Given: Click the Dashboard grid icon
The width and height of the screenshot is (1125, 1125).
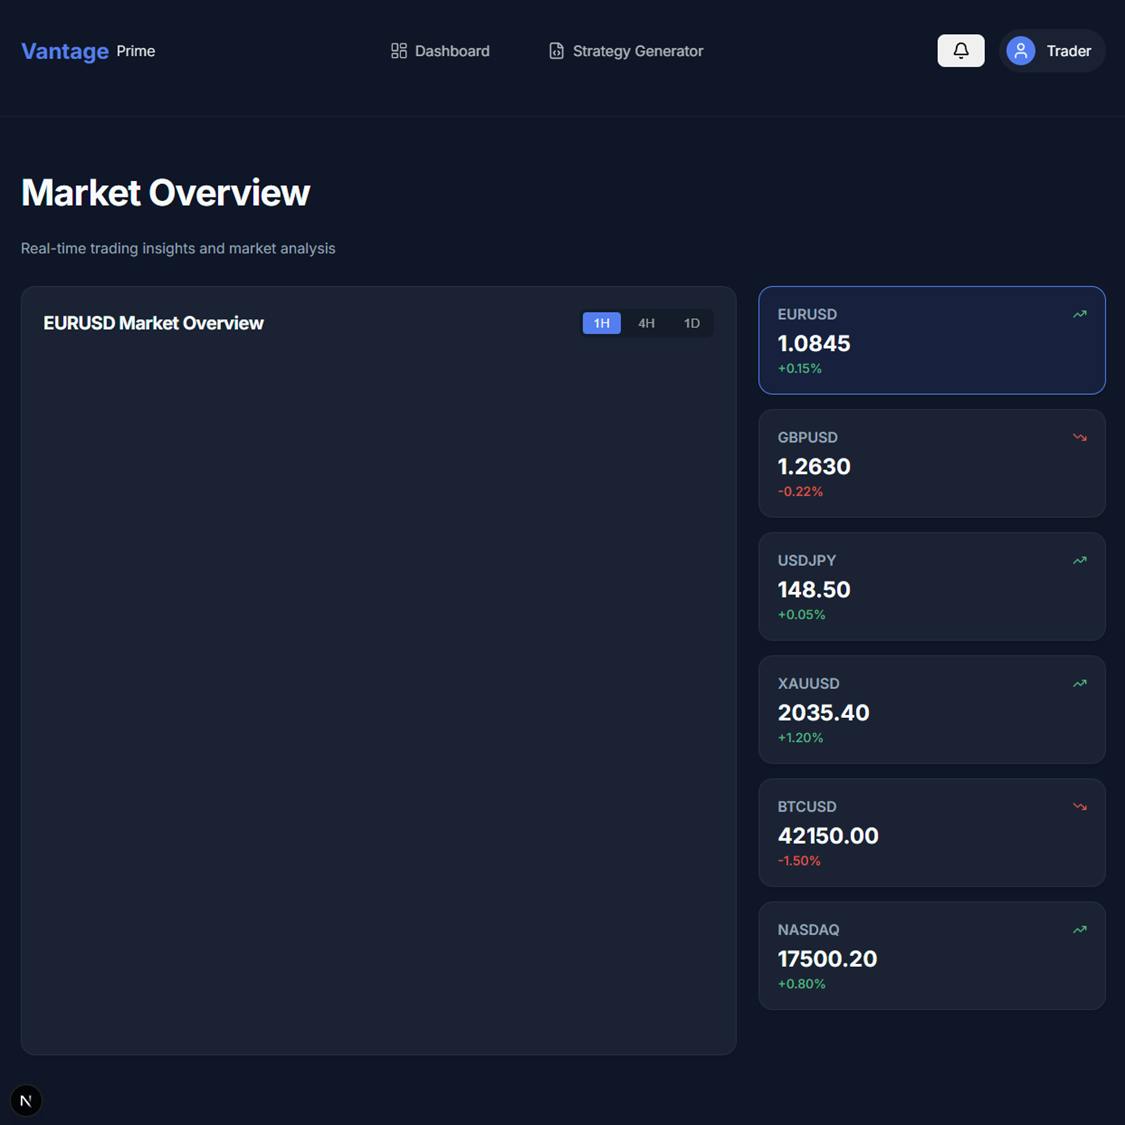Looking at the screenshot, I should click(x=398, y=51).
